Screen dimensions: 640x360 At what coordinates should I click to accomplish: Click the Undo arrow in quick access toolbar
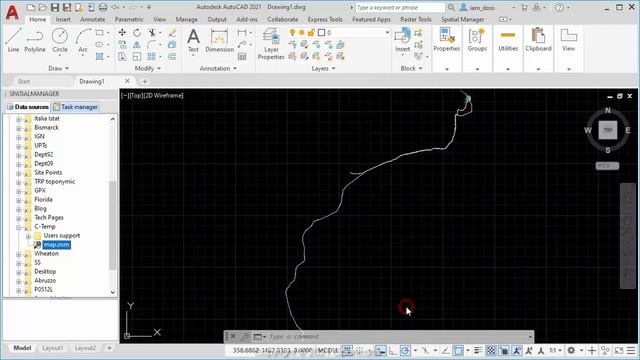115,7
